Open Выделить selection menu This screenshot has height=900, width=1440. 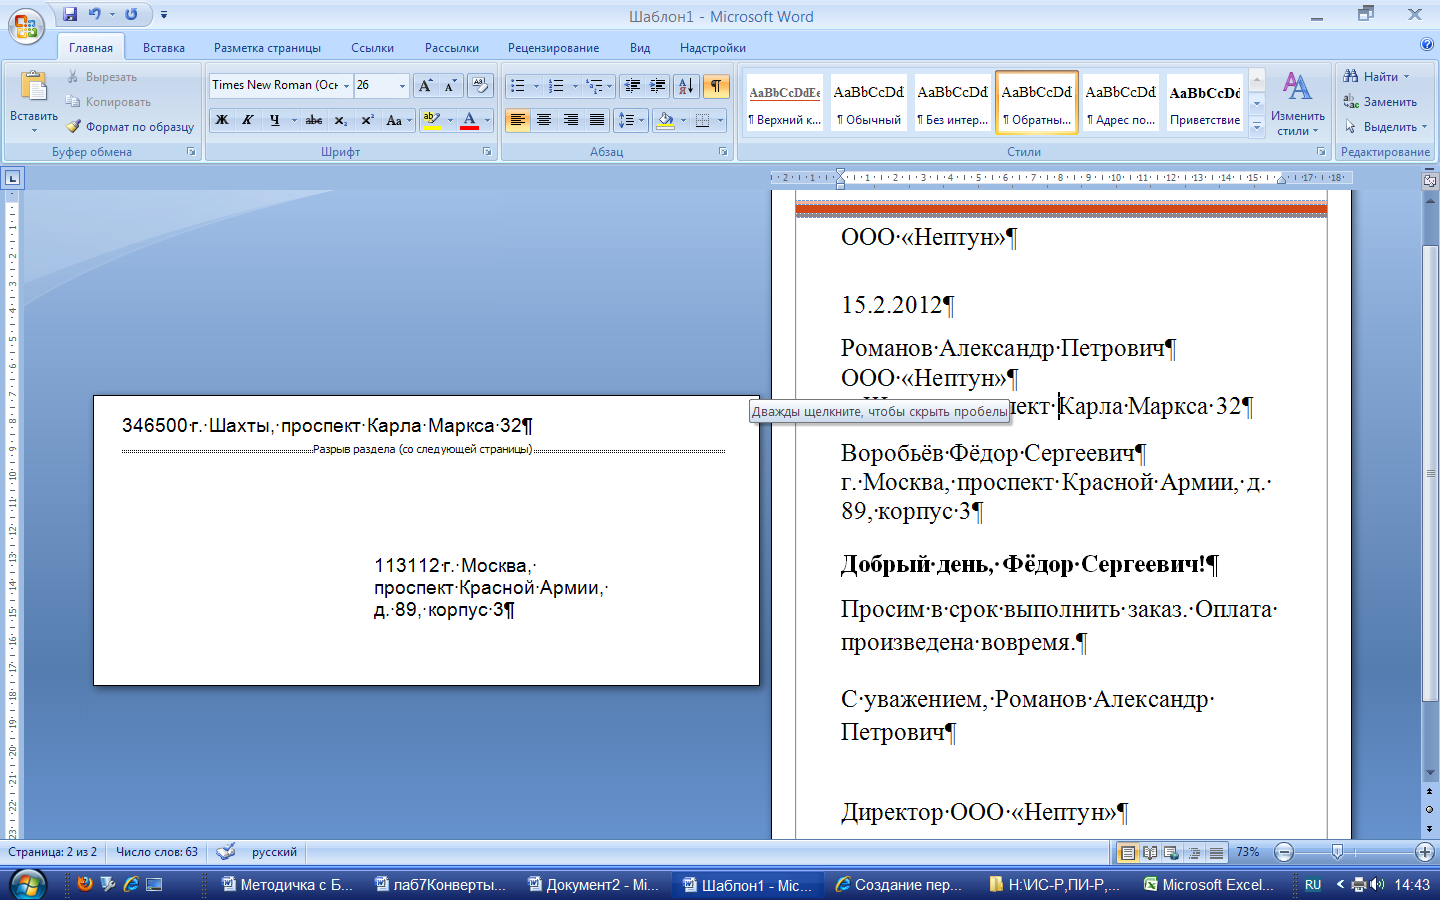(x=1386, y=127)
